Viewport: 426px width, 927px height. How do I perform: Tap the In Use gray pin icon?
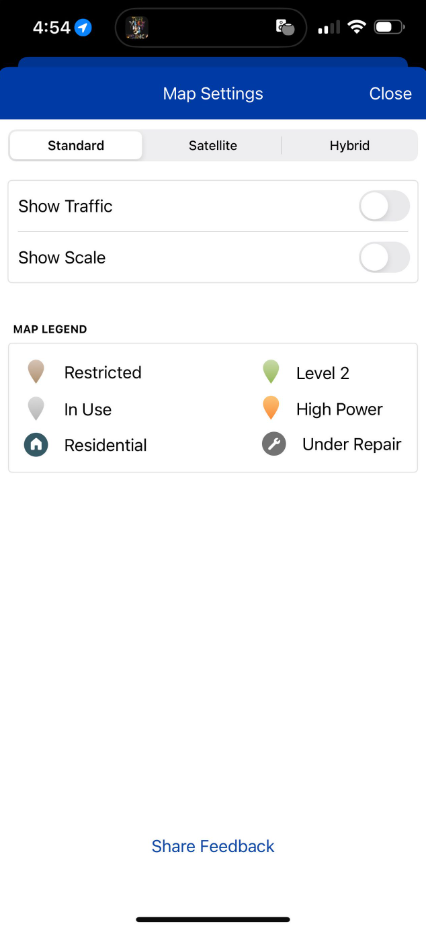pyautogui.click(x=36, y=409)
